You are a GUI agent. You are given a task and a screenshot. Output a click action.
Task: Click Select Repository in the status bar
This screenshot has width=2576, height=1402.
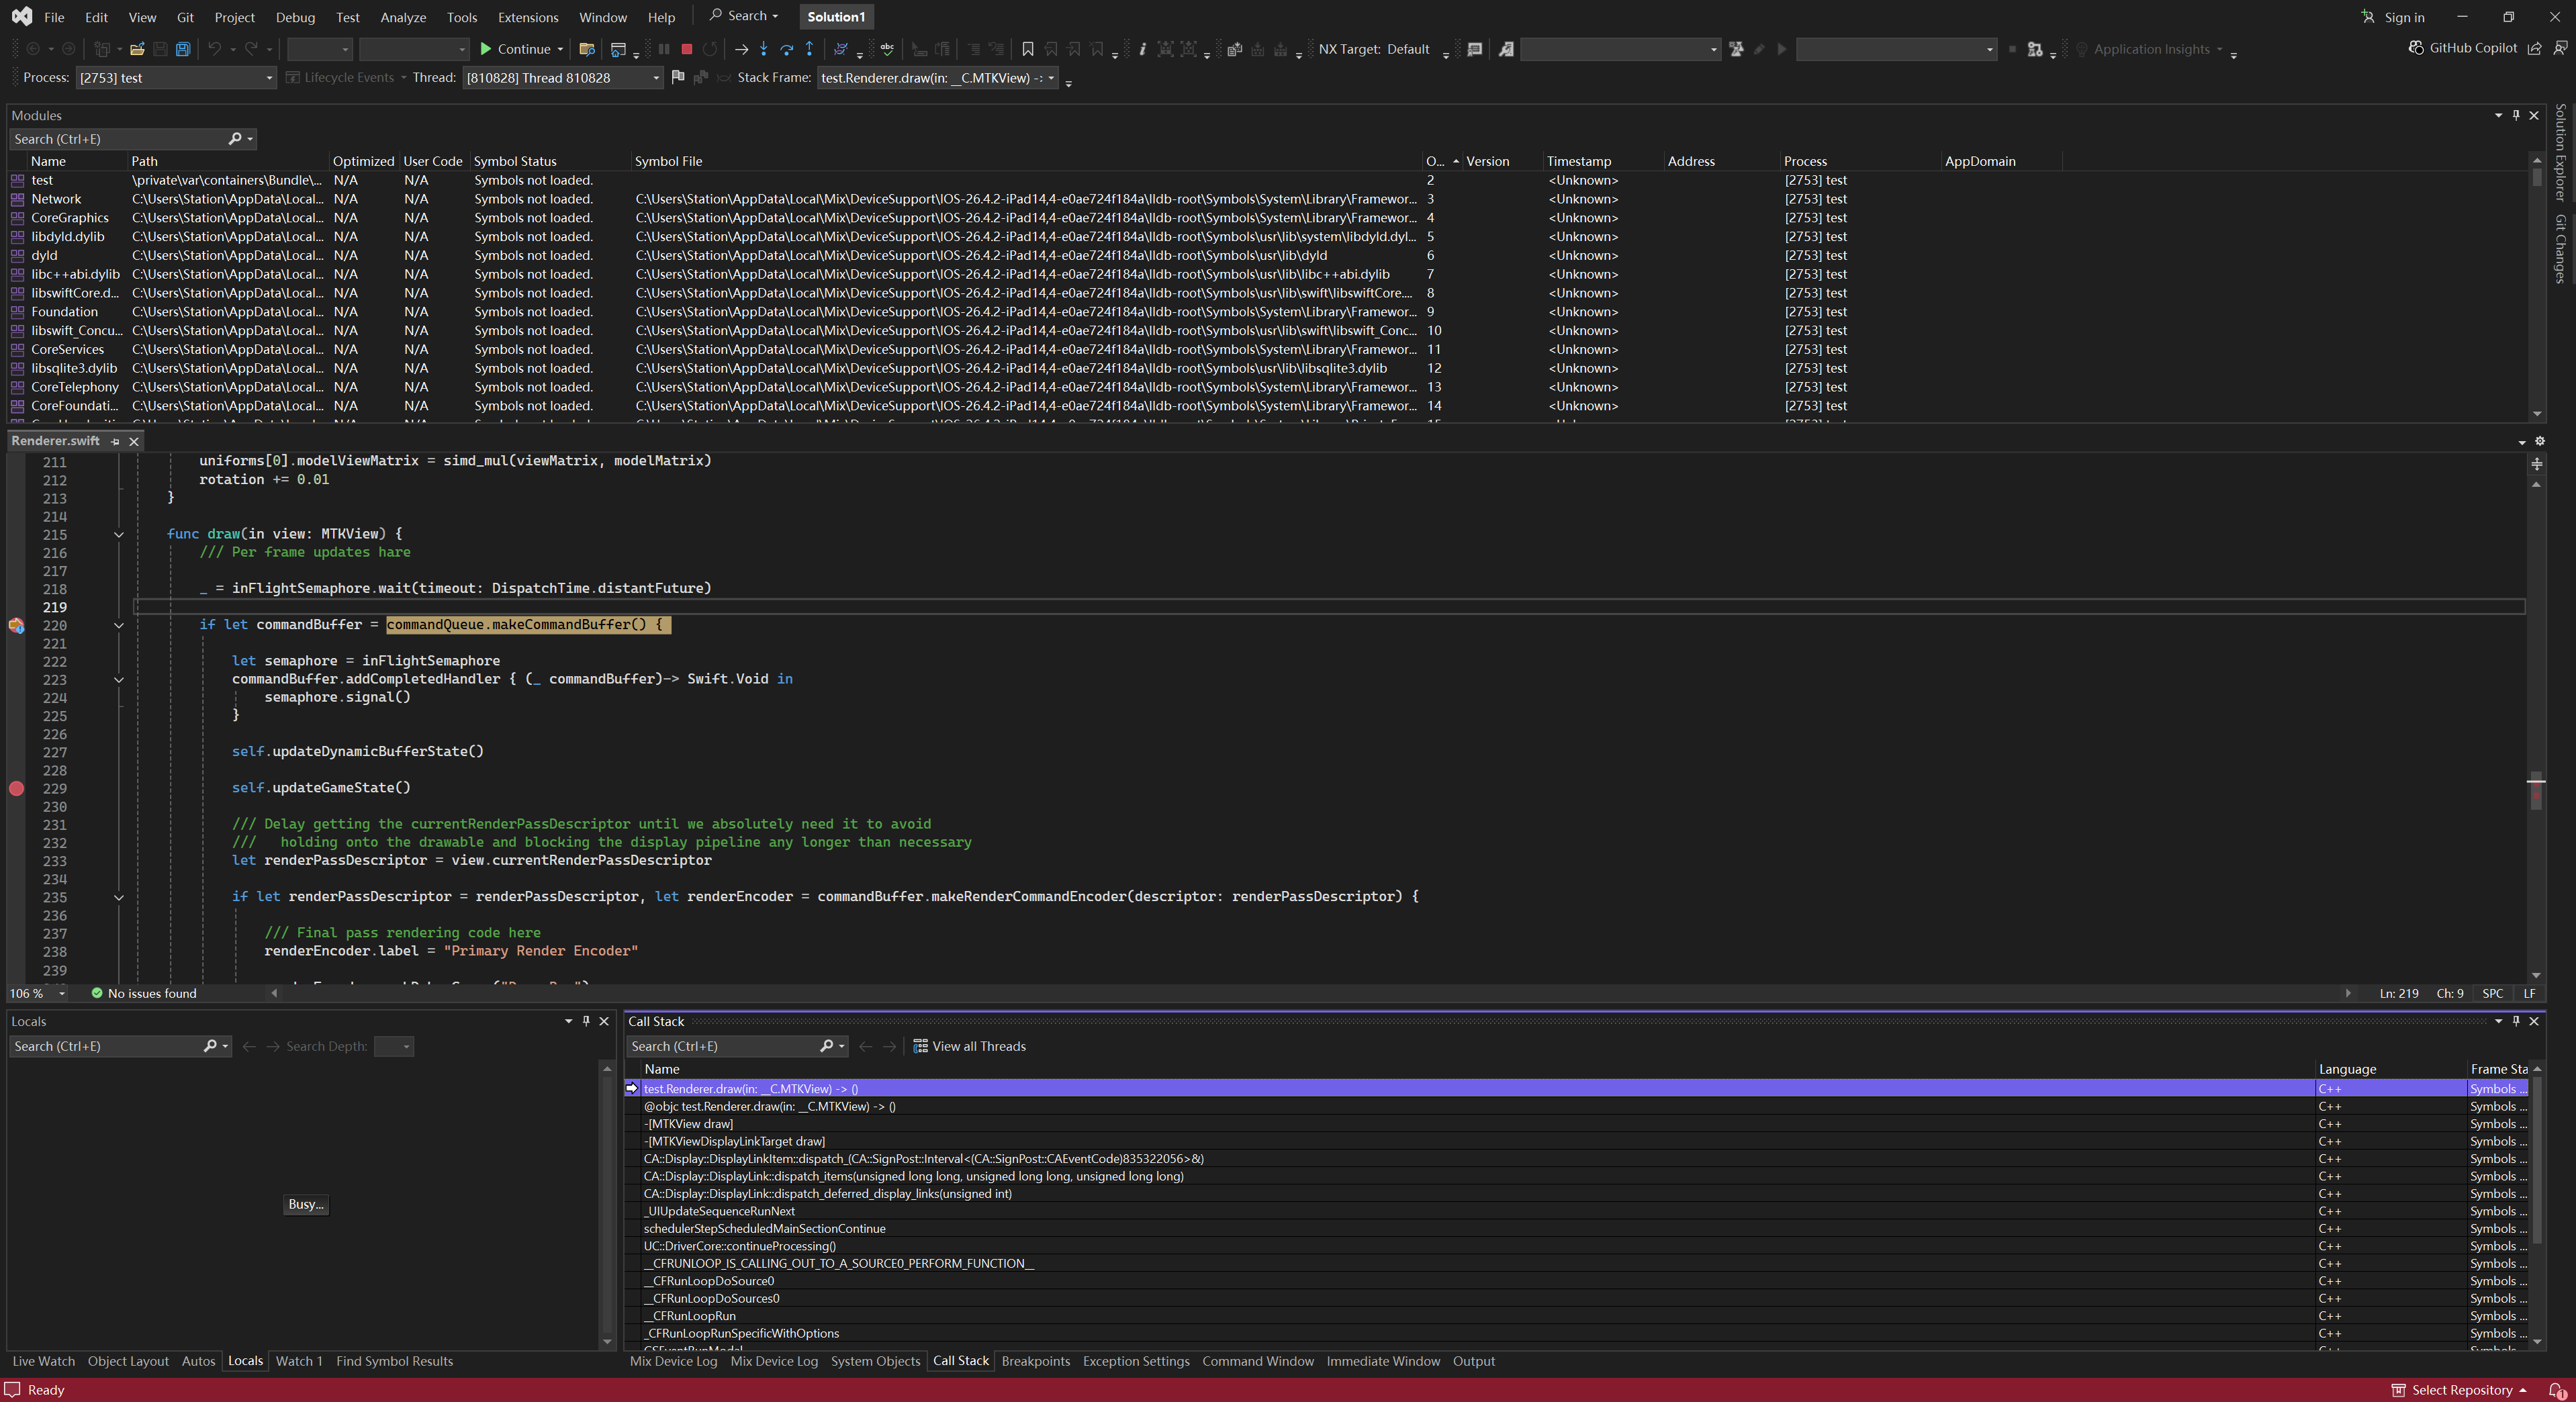[x=2460, y=1390]
